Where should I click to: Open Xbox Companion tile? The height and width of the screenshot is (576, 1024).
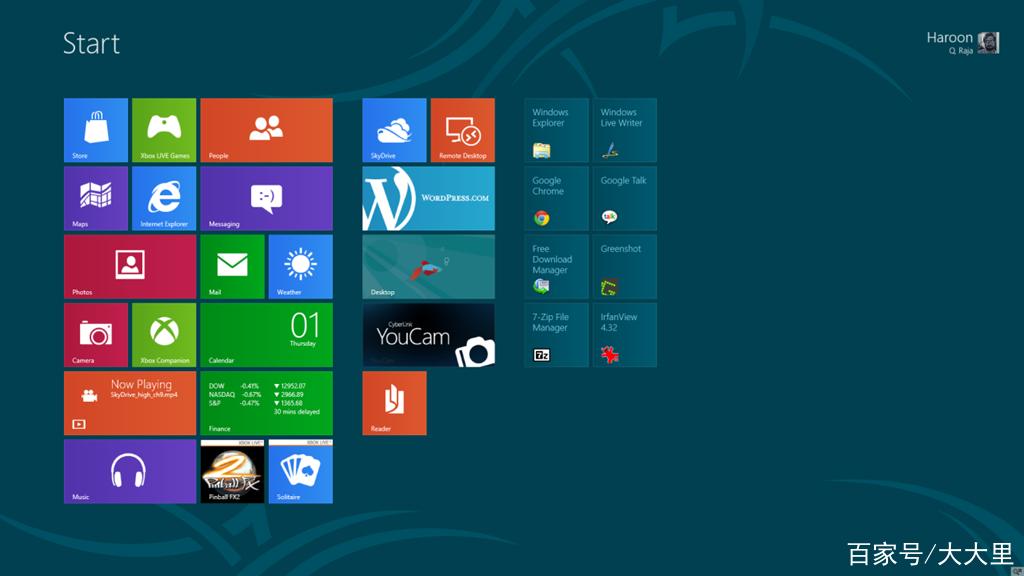pos(164,335)
